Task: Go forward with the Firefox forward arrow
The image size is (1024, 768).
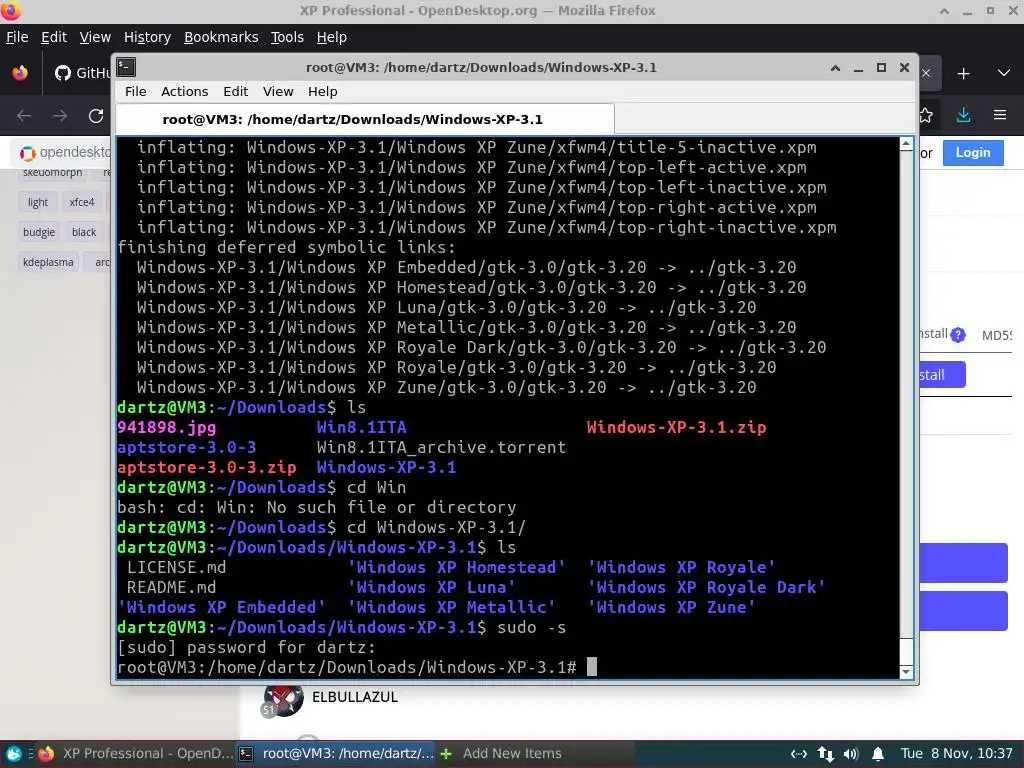Action: tap(60, 116)
